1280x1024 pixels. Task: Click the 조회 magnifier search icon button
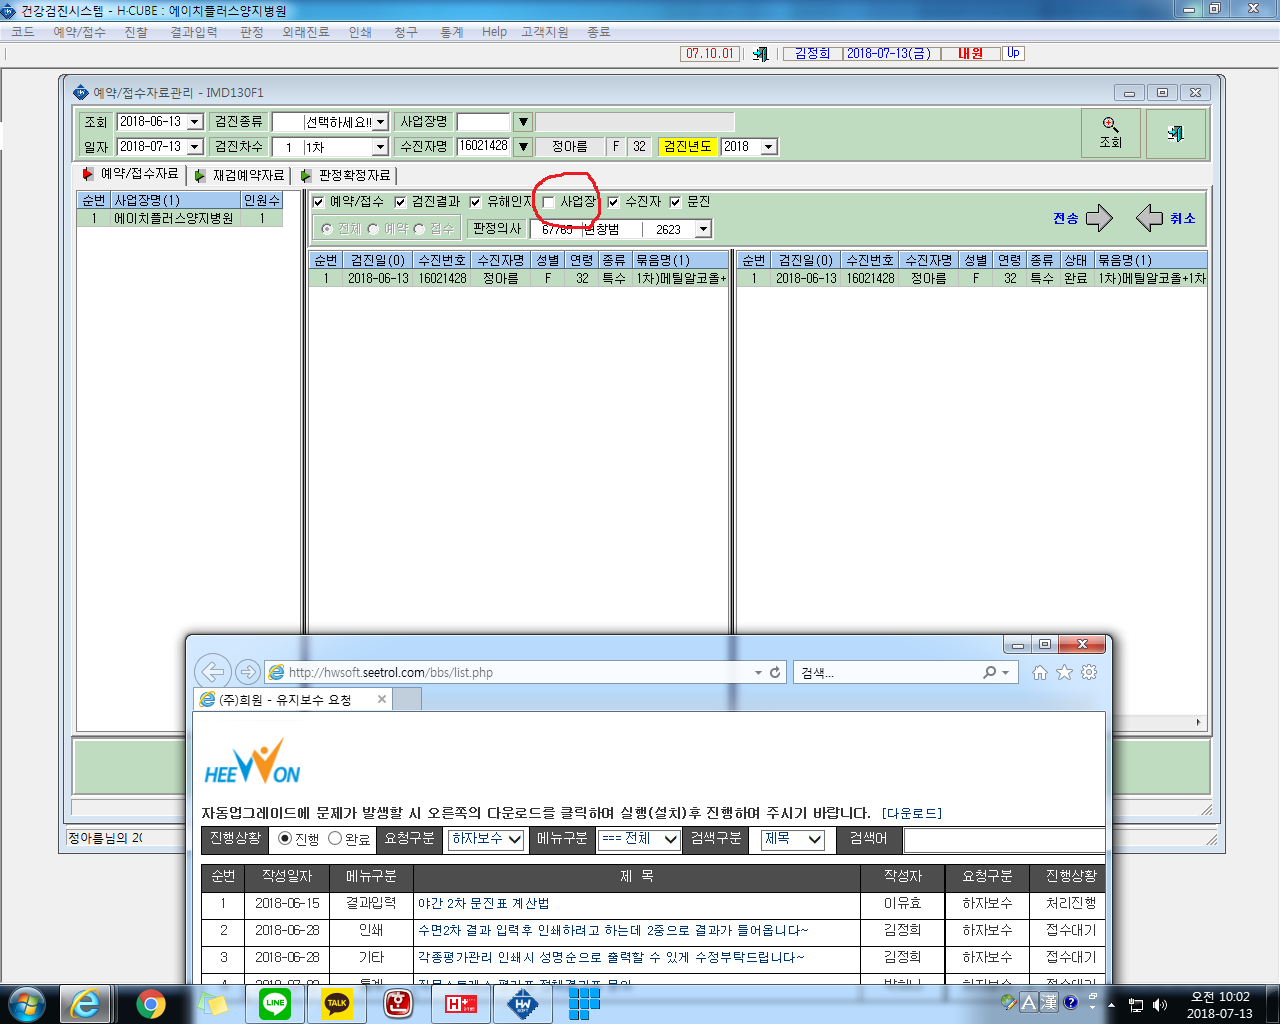tap(1111, 133)
